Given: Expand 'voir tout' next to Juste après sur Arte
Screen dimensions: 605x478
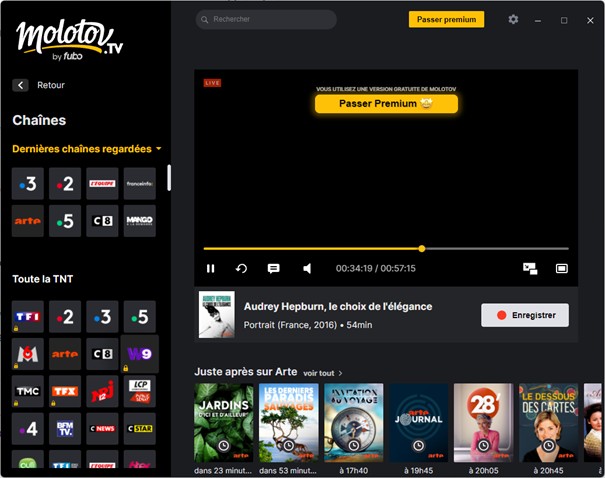Looking at the screenshot, I should pyautogui.click(x=322, y=373).
